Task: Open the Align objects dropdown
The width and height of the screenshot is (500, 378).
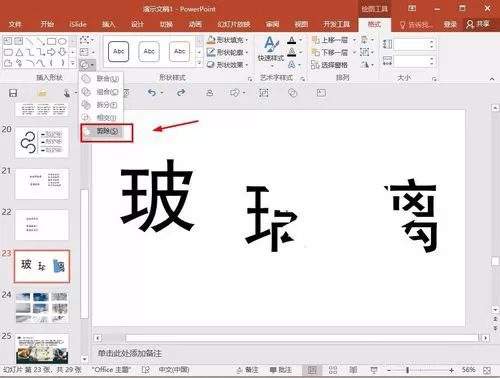Action: pos(367,40)
